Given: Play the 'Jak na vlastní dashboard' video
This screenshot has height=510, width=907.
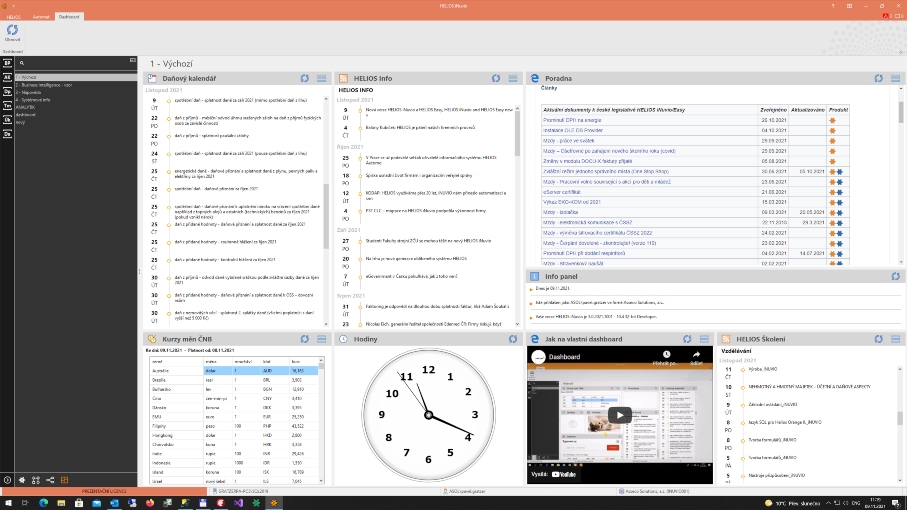Looking at the screenshot, I should pyautogui.click(x=618, y=415).
